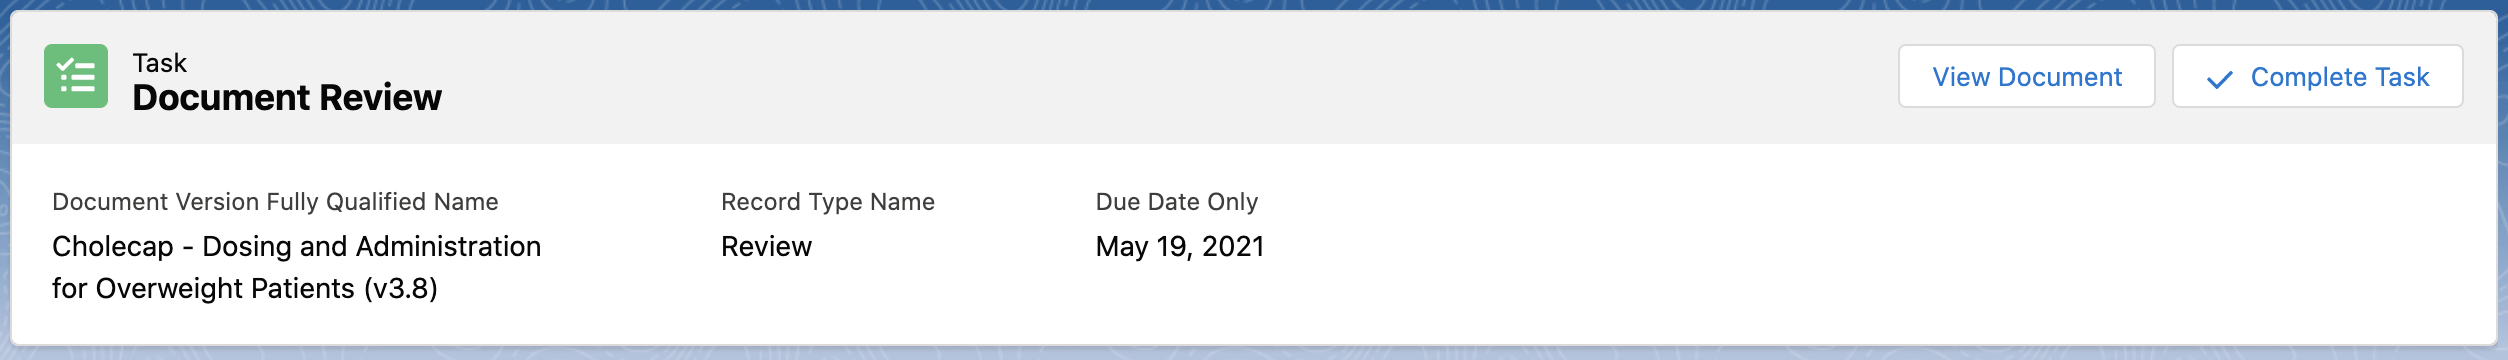Click the word Cholecap in the document name
2508x360 pixels.
113,246
